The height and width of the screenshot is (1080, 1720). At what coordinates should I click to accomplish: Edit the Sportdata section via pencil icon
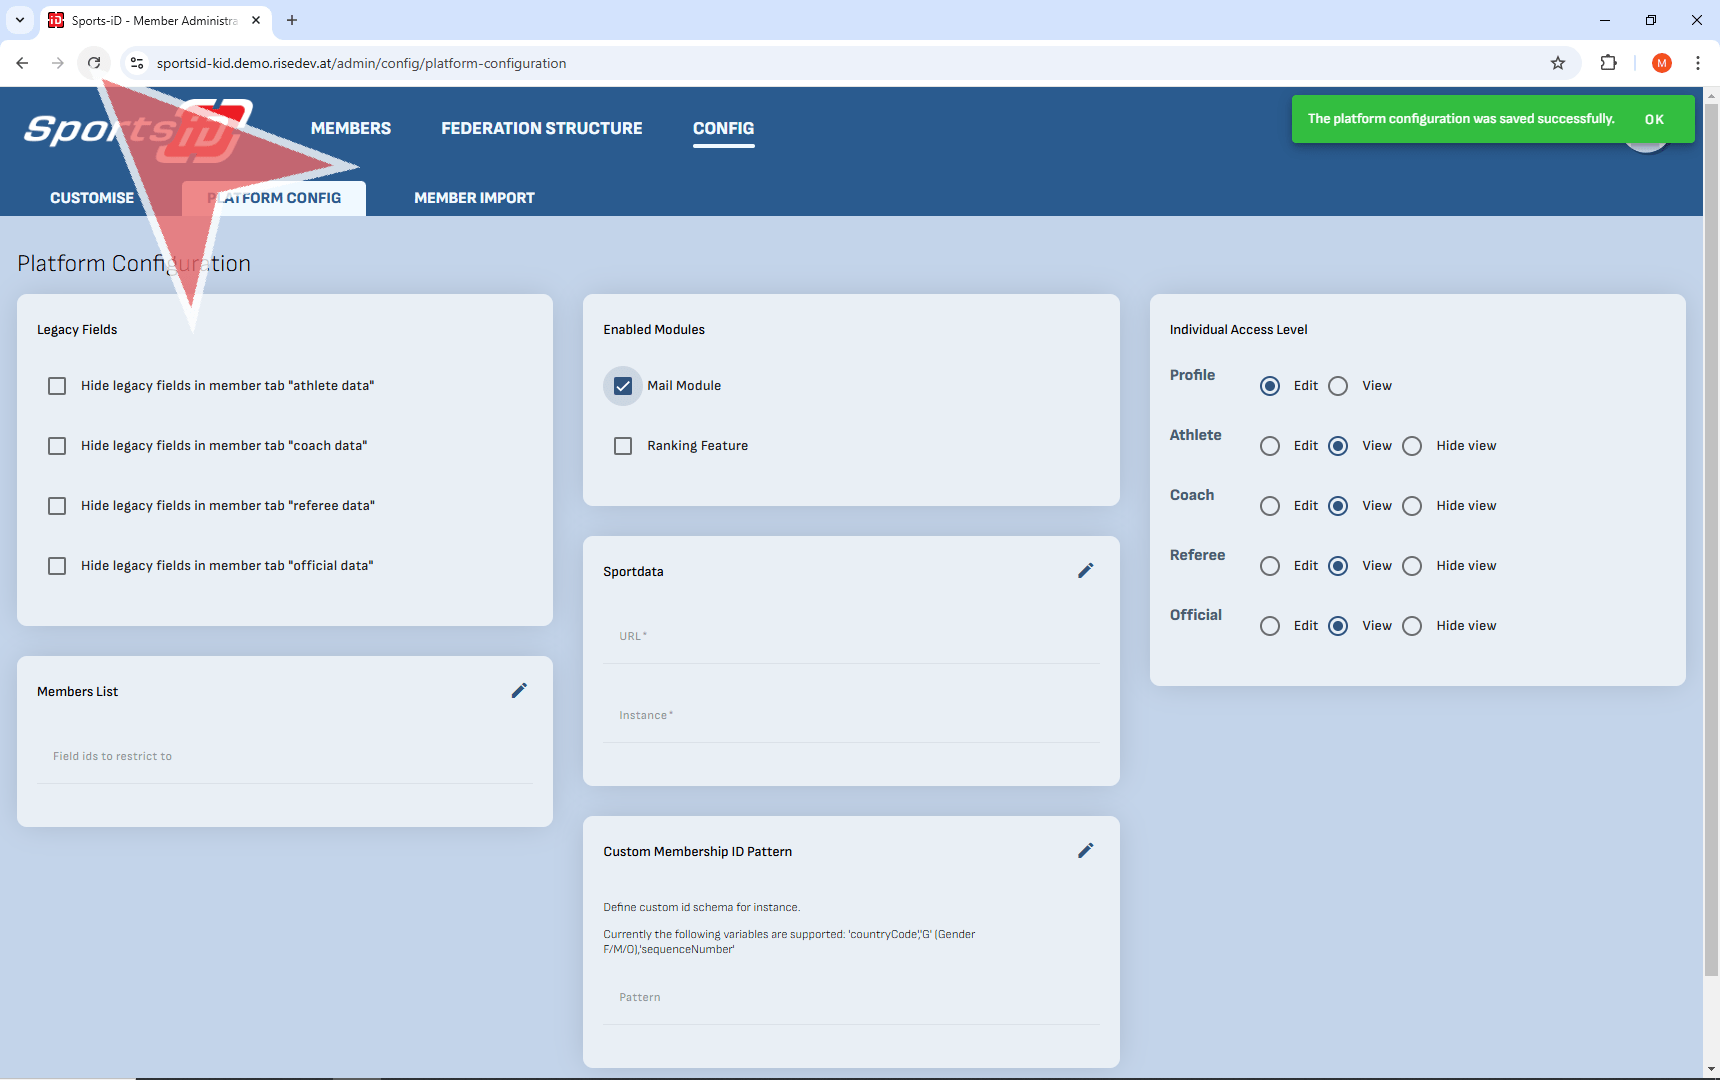tap(1085, 571)
